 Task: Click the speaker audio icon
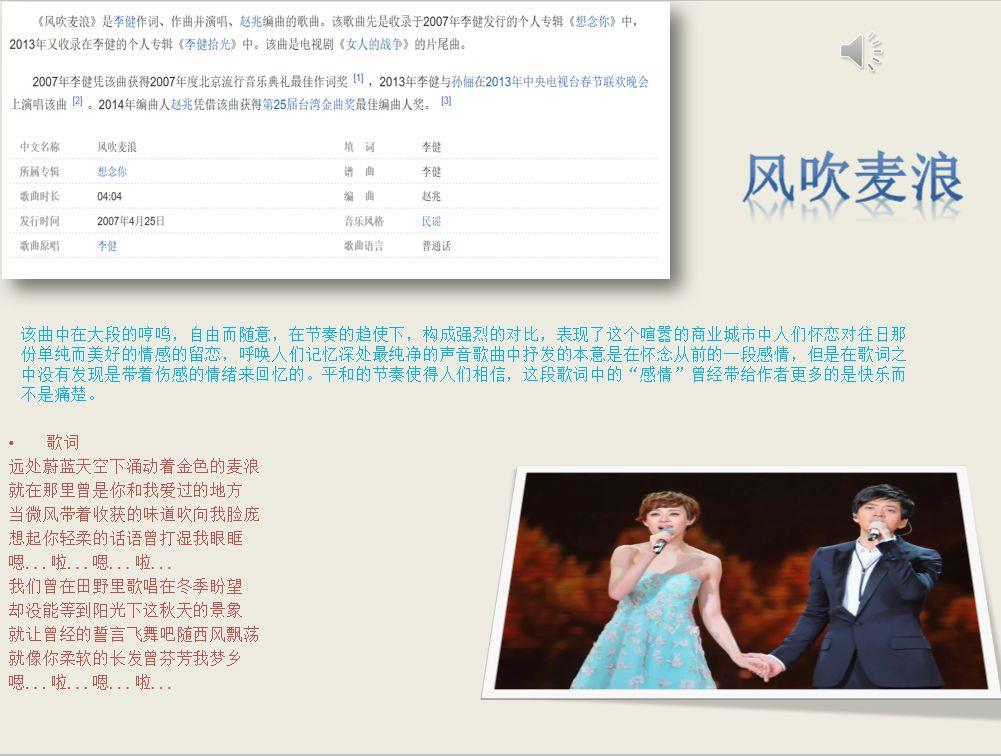tap(861, 51)
